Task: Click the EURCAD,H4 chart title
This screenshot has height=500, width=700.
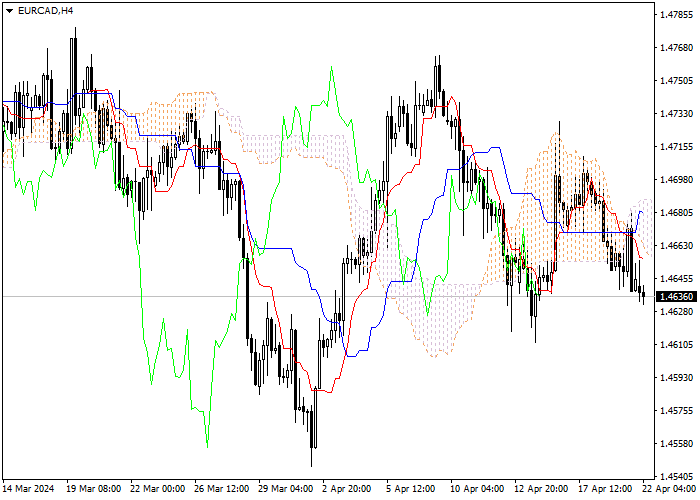Action: [46, 11]
